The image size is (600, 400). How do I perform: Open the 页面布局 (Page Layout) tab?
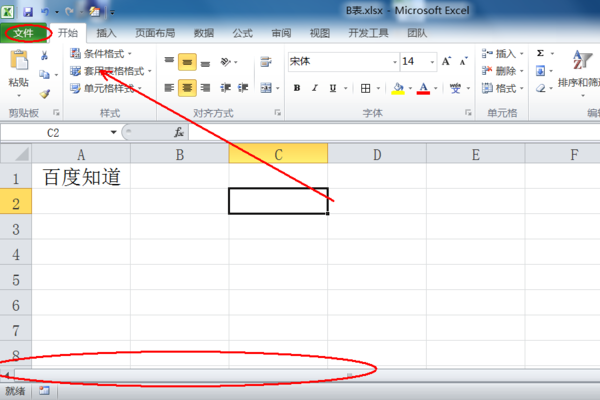155,33
